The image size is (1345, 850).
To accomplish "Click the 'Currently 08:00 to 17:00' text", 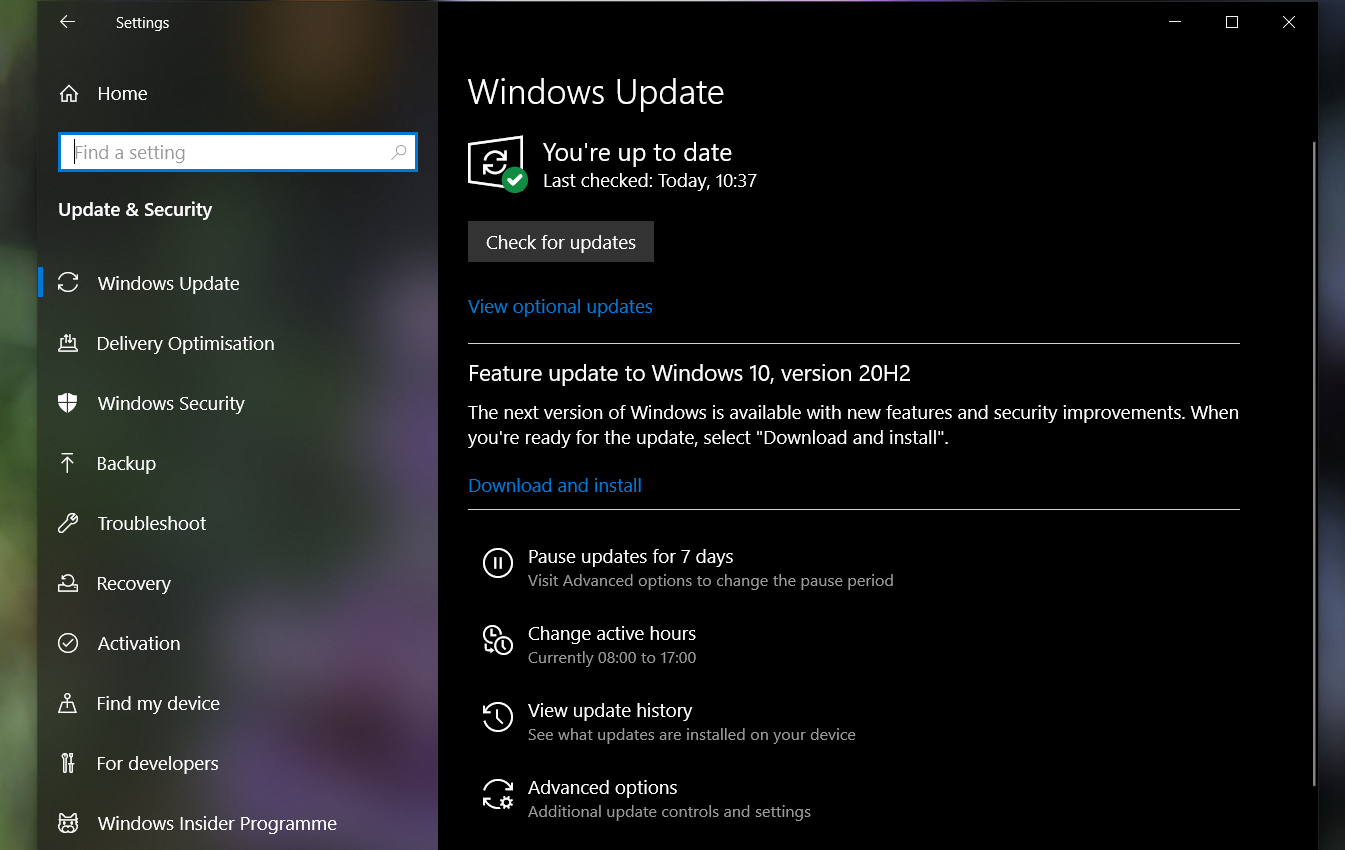I will click(x=612, y=658).
